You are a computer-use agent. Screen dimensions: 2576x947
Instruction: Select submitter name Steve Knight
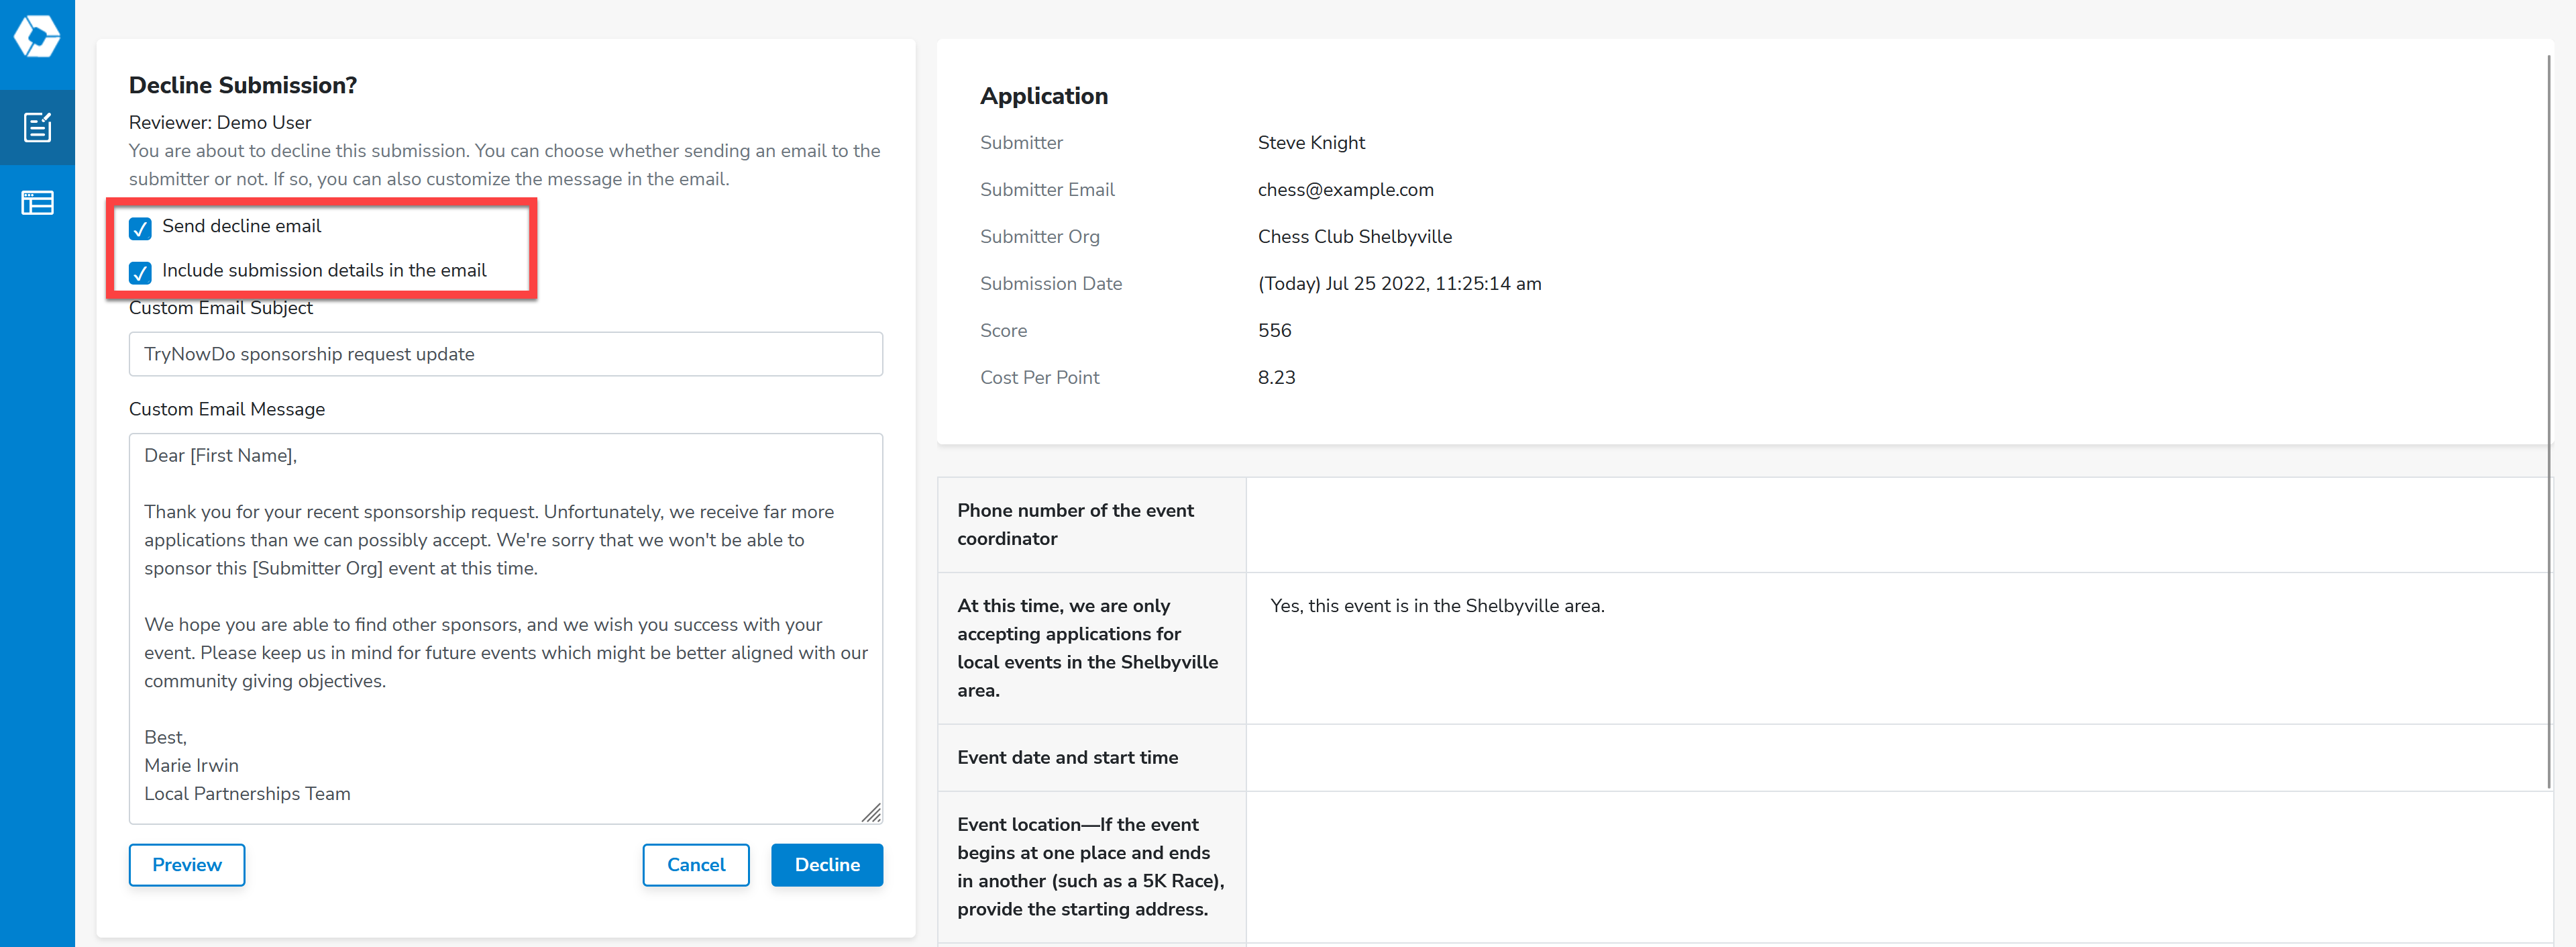1311,143
